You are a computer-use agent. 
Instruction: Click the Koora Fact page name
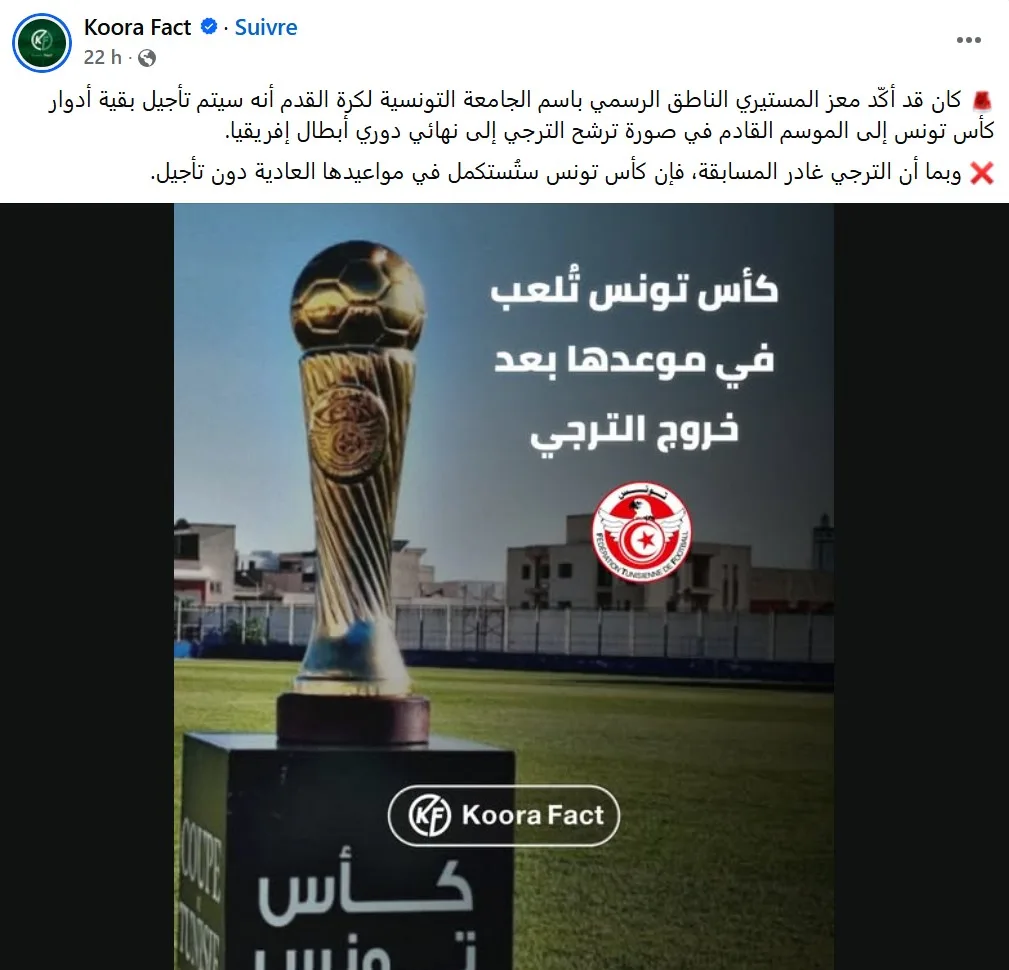click(x=137, y=27)
